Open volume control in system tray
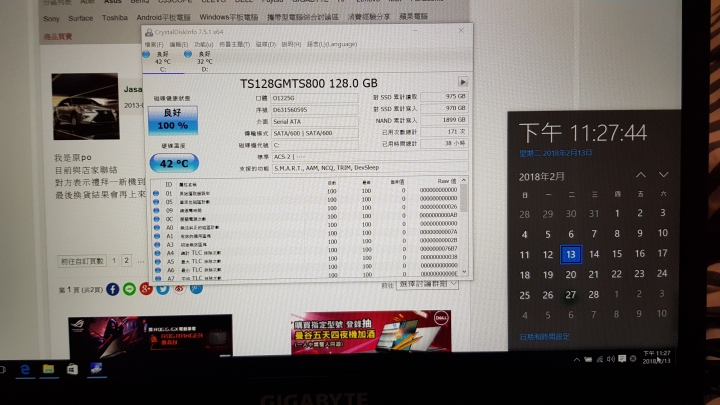The image size is (720, 405). 610,359
